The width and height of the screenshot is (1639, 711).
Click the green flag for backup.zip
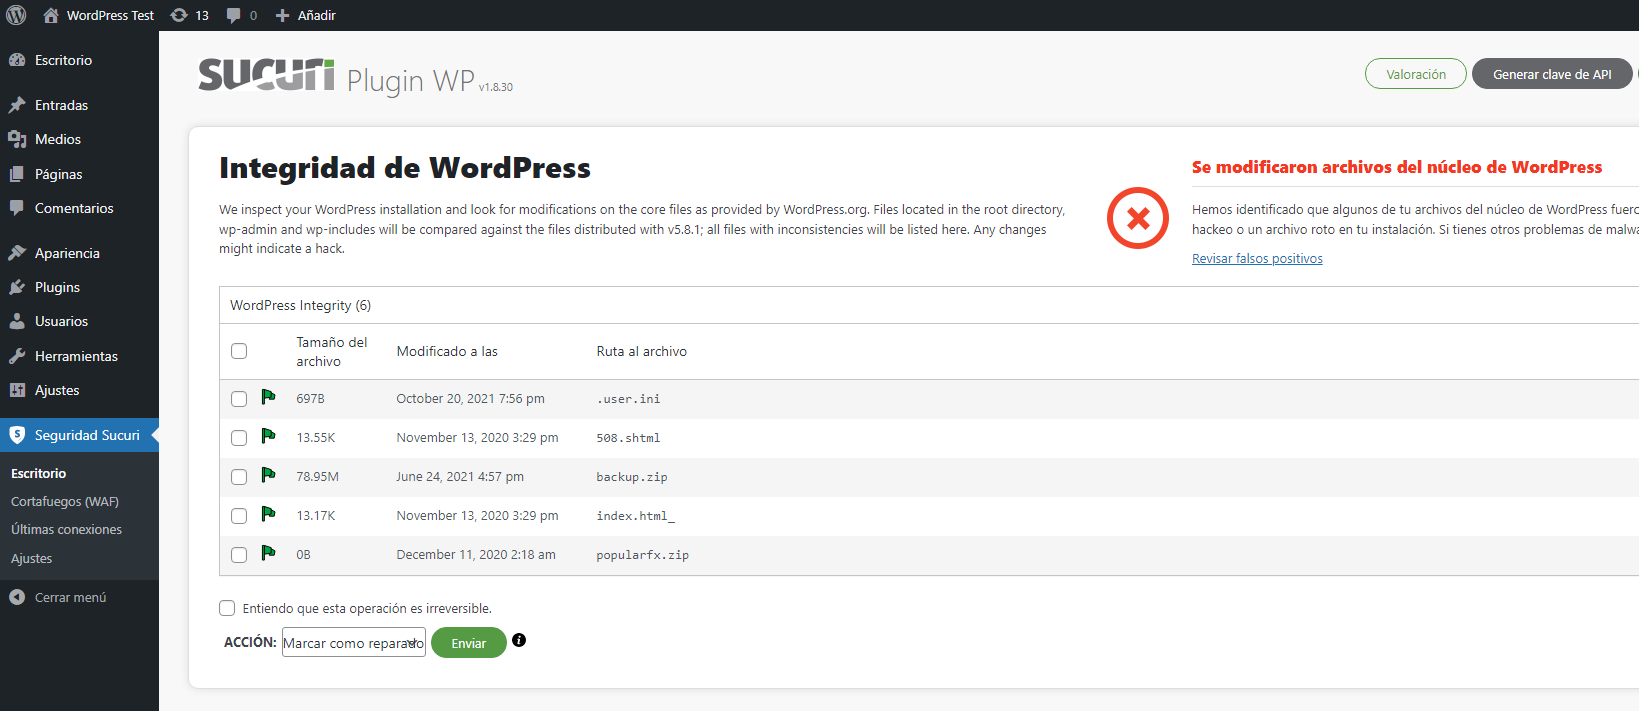coord(268,475)
